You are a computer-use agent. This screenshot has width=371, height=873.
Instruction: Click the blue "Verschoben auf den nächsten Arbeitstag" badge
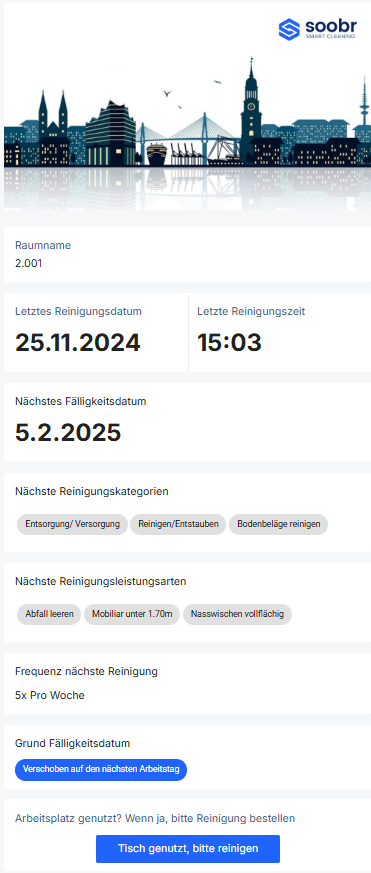click(101, 770)
